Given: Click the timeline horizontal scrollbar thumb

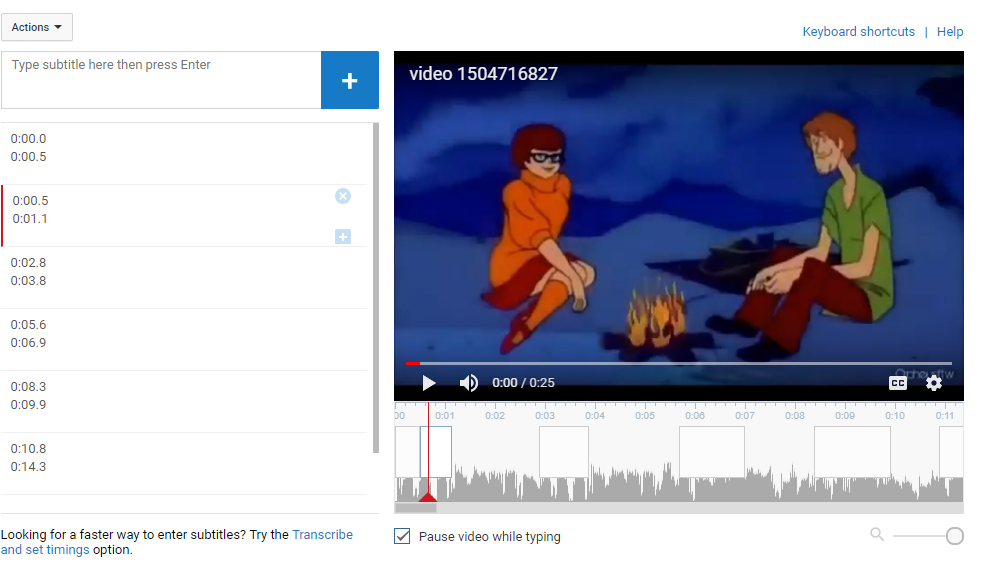Looking at the screenshot, I should (415, 508).
